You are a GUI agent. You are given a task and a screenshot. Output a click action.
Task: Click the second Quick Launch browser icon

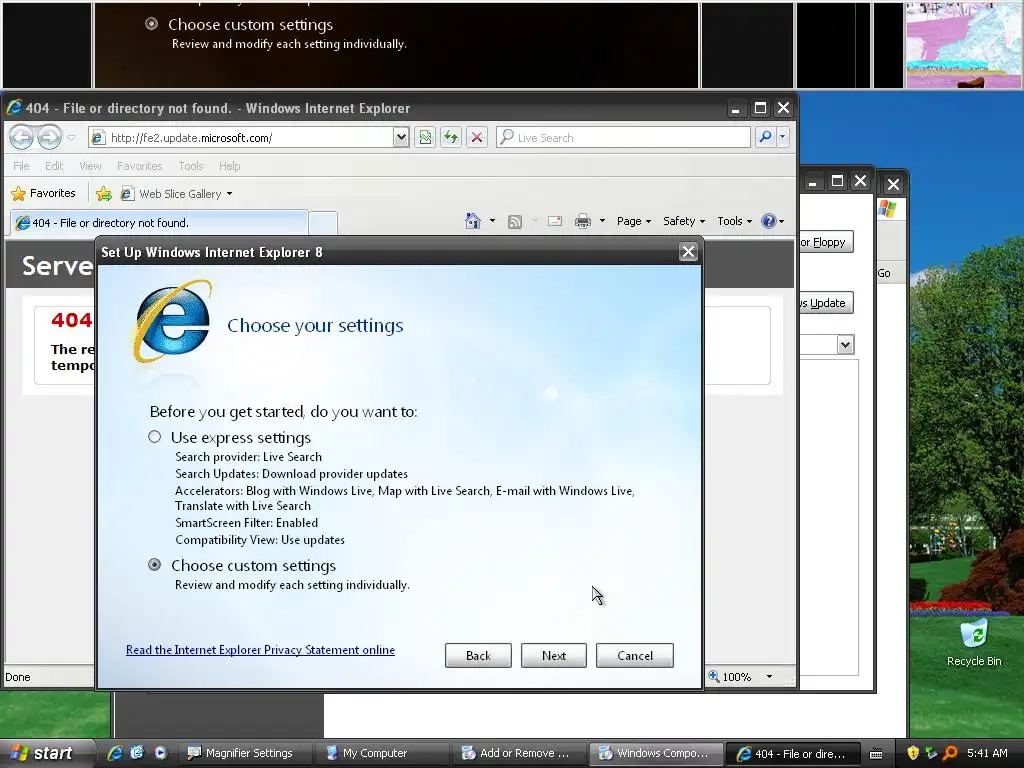(x=137, y=753)
